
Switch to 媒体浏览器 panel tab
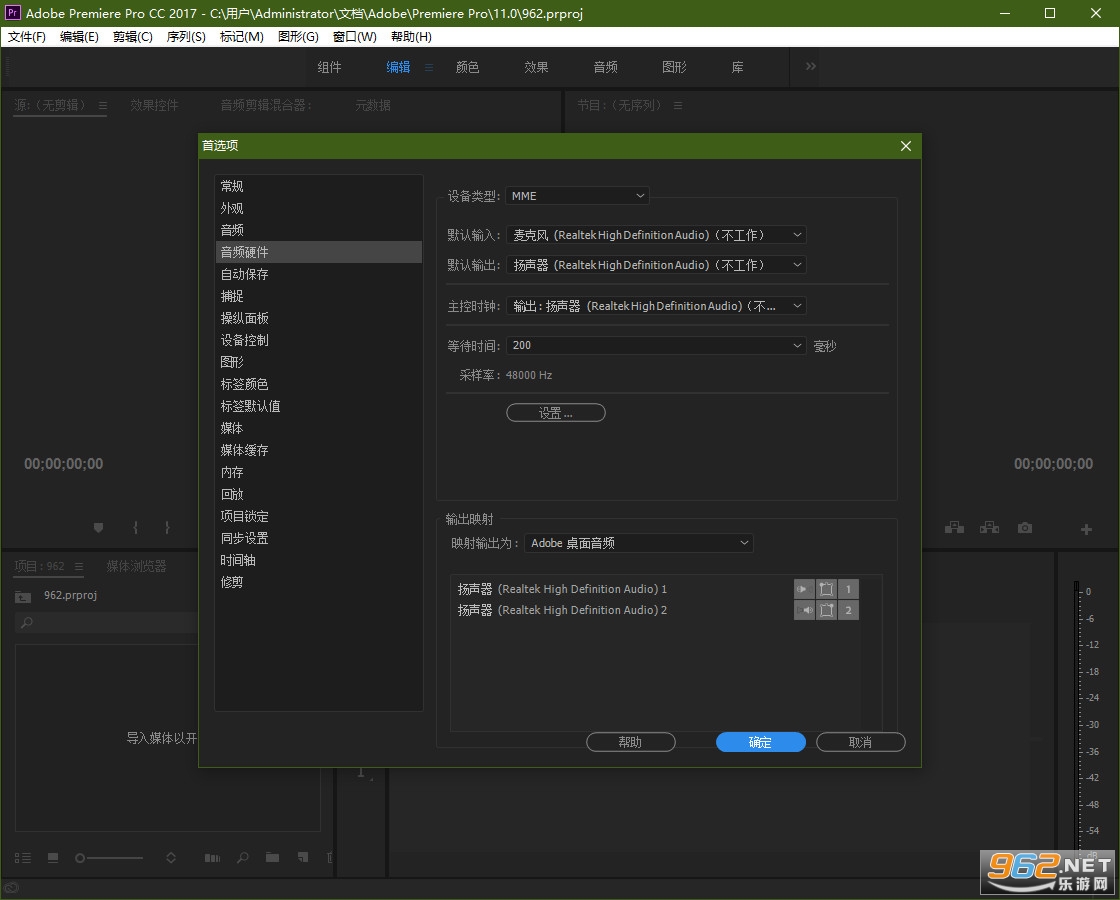(136, 566)
